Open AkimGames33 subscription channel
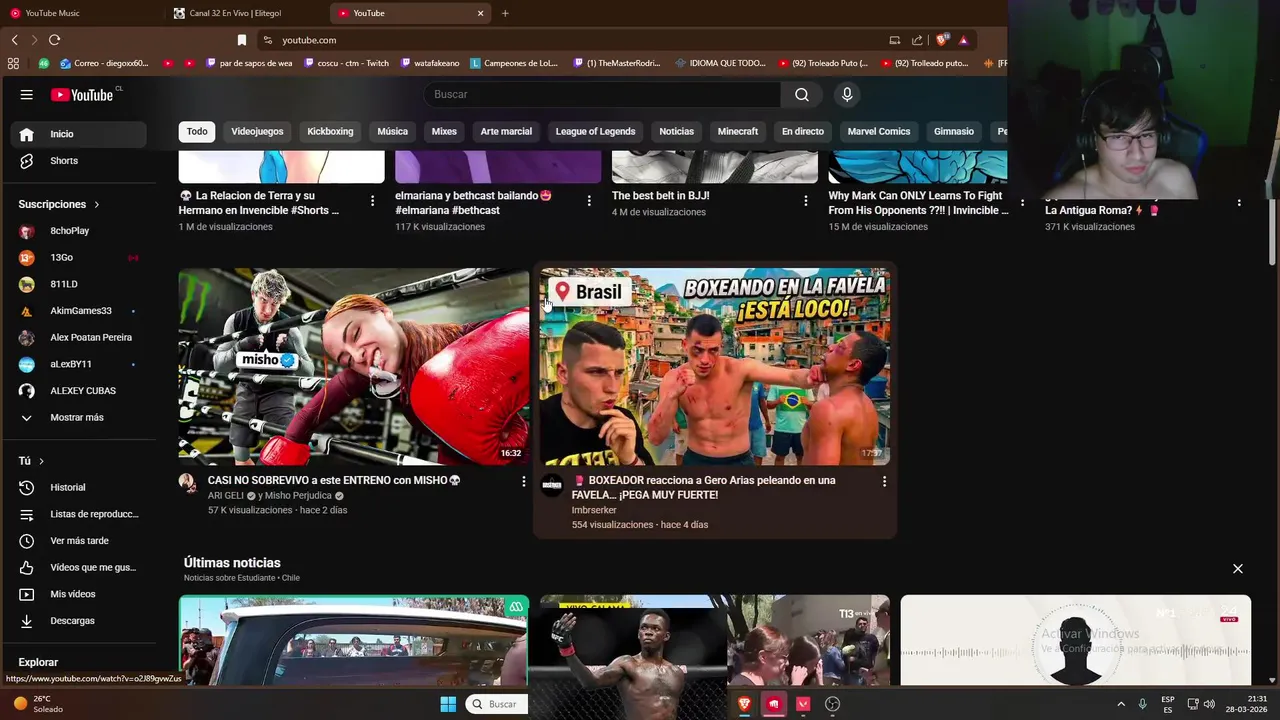This screenshot has height=720, width=1280. 78,311
